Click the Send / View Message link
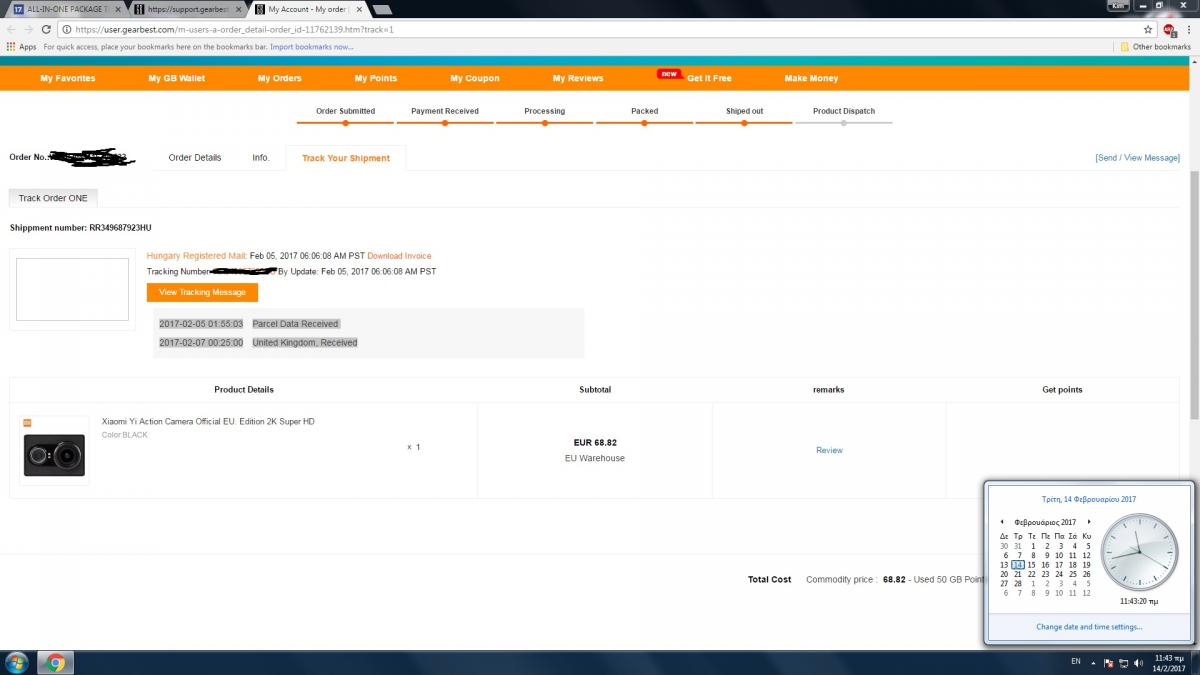1200x675 pixels. point(1138,158)
